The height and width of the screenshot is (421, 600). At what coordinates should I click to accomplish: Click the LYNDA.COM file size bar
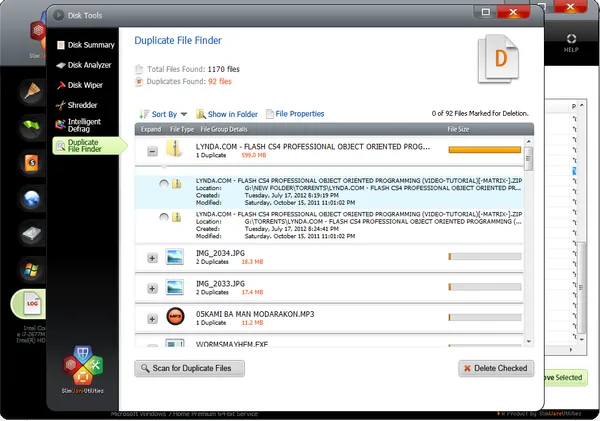point(485,150)
